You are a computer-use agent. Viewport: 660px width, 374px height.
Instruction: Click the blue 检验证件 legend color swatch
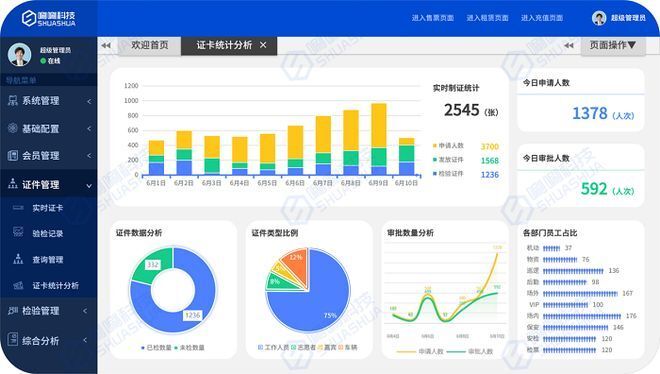click(434, 173)
